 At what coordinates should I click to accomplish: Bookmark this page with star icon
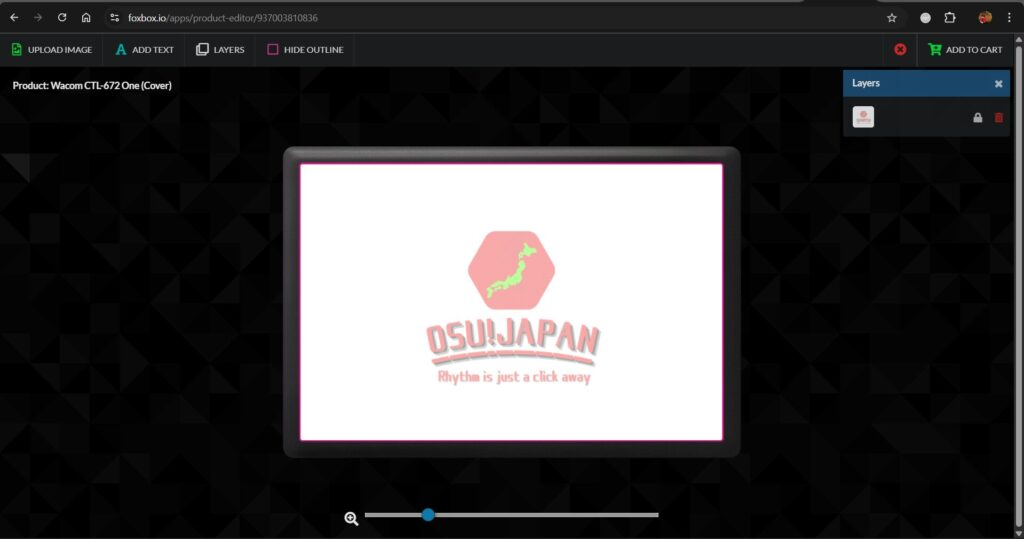891,18
